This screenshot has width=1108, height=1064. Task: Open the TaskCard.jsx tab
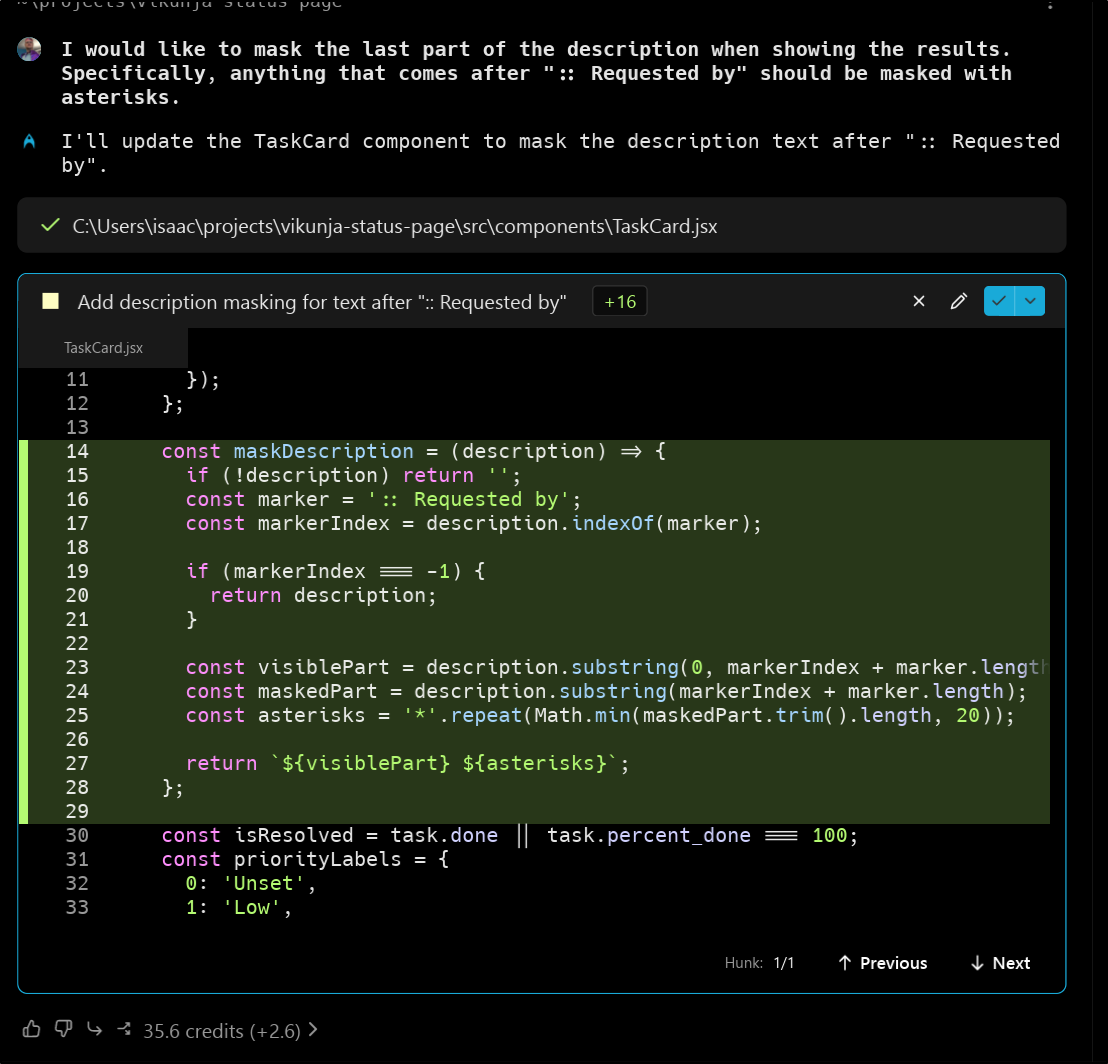(x=103, y=348)
